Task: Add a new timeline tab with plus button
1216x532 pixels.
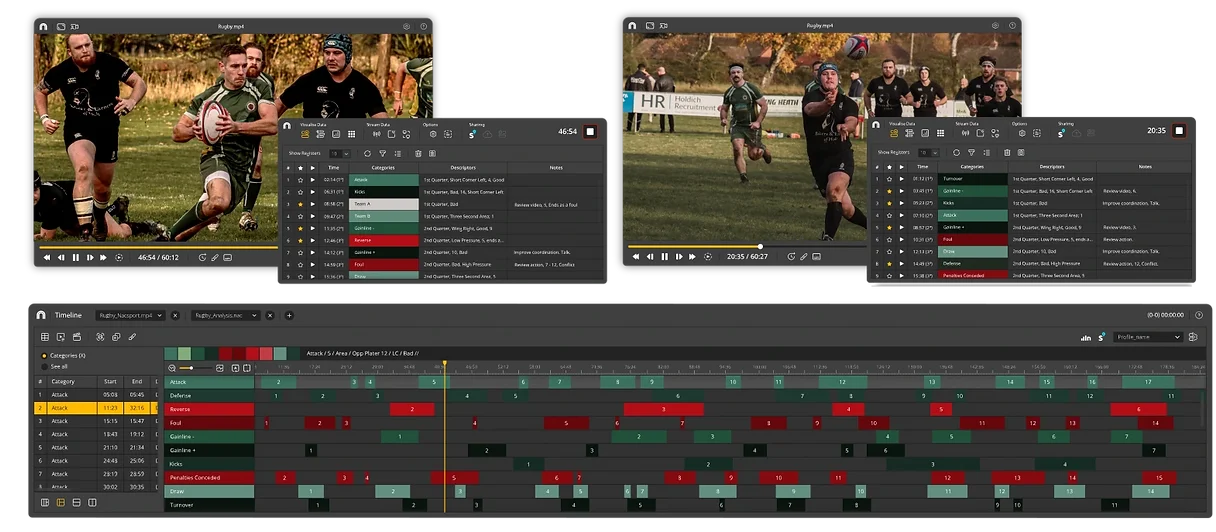Action: click(x=289, y=315)
